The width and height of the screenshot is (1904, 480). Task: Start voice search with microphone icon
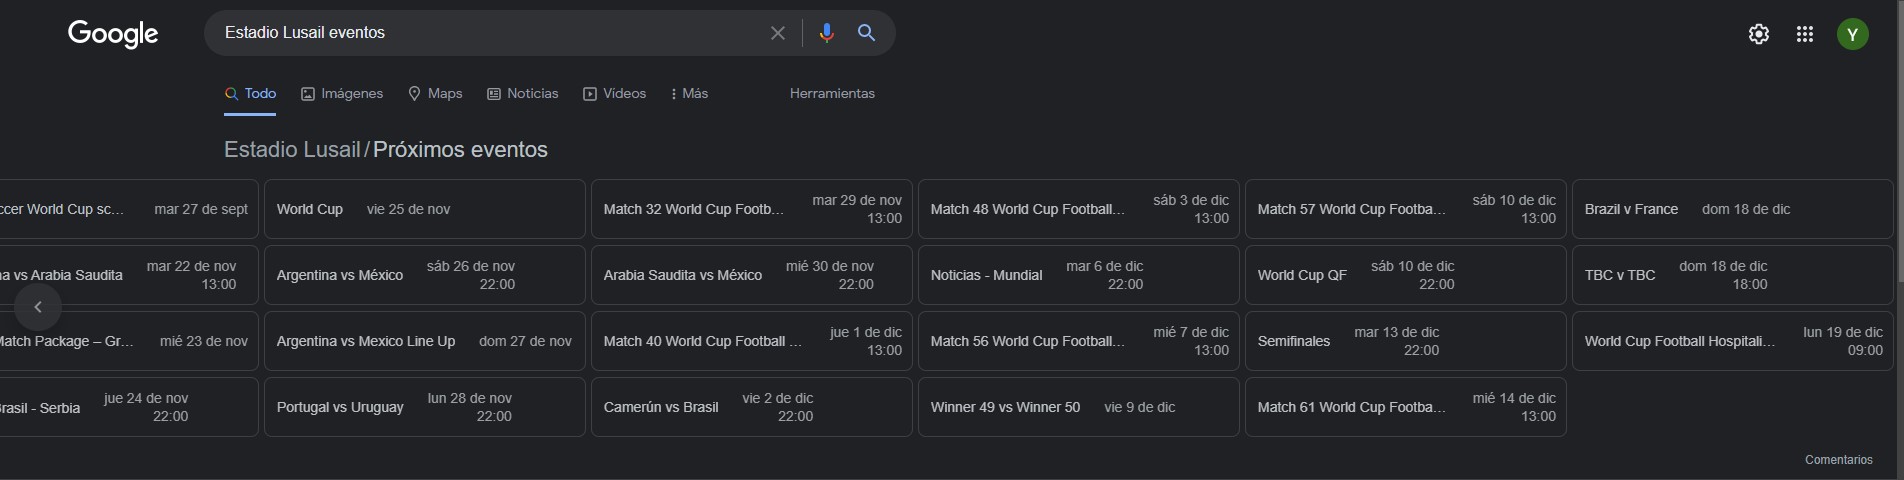tap(826, 33)
